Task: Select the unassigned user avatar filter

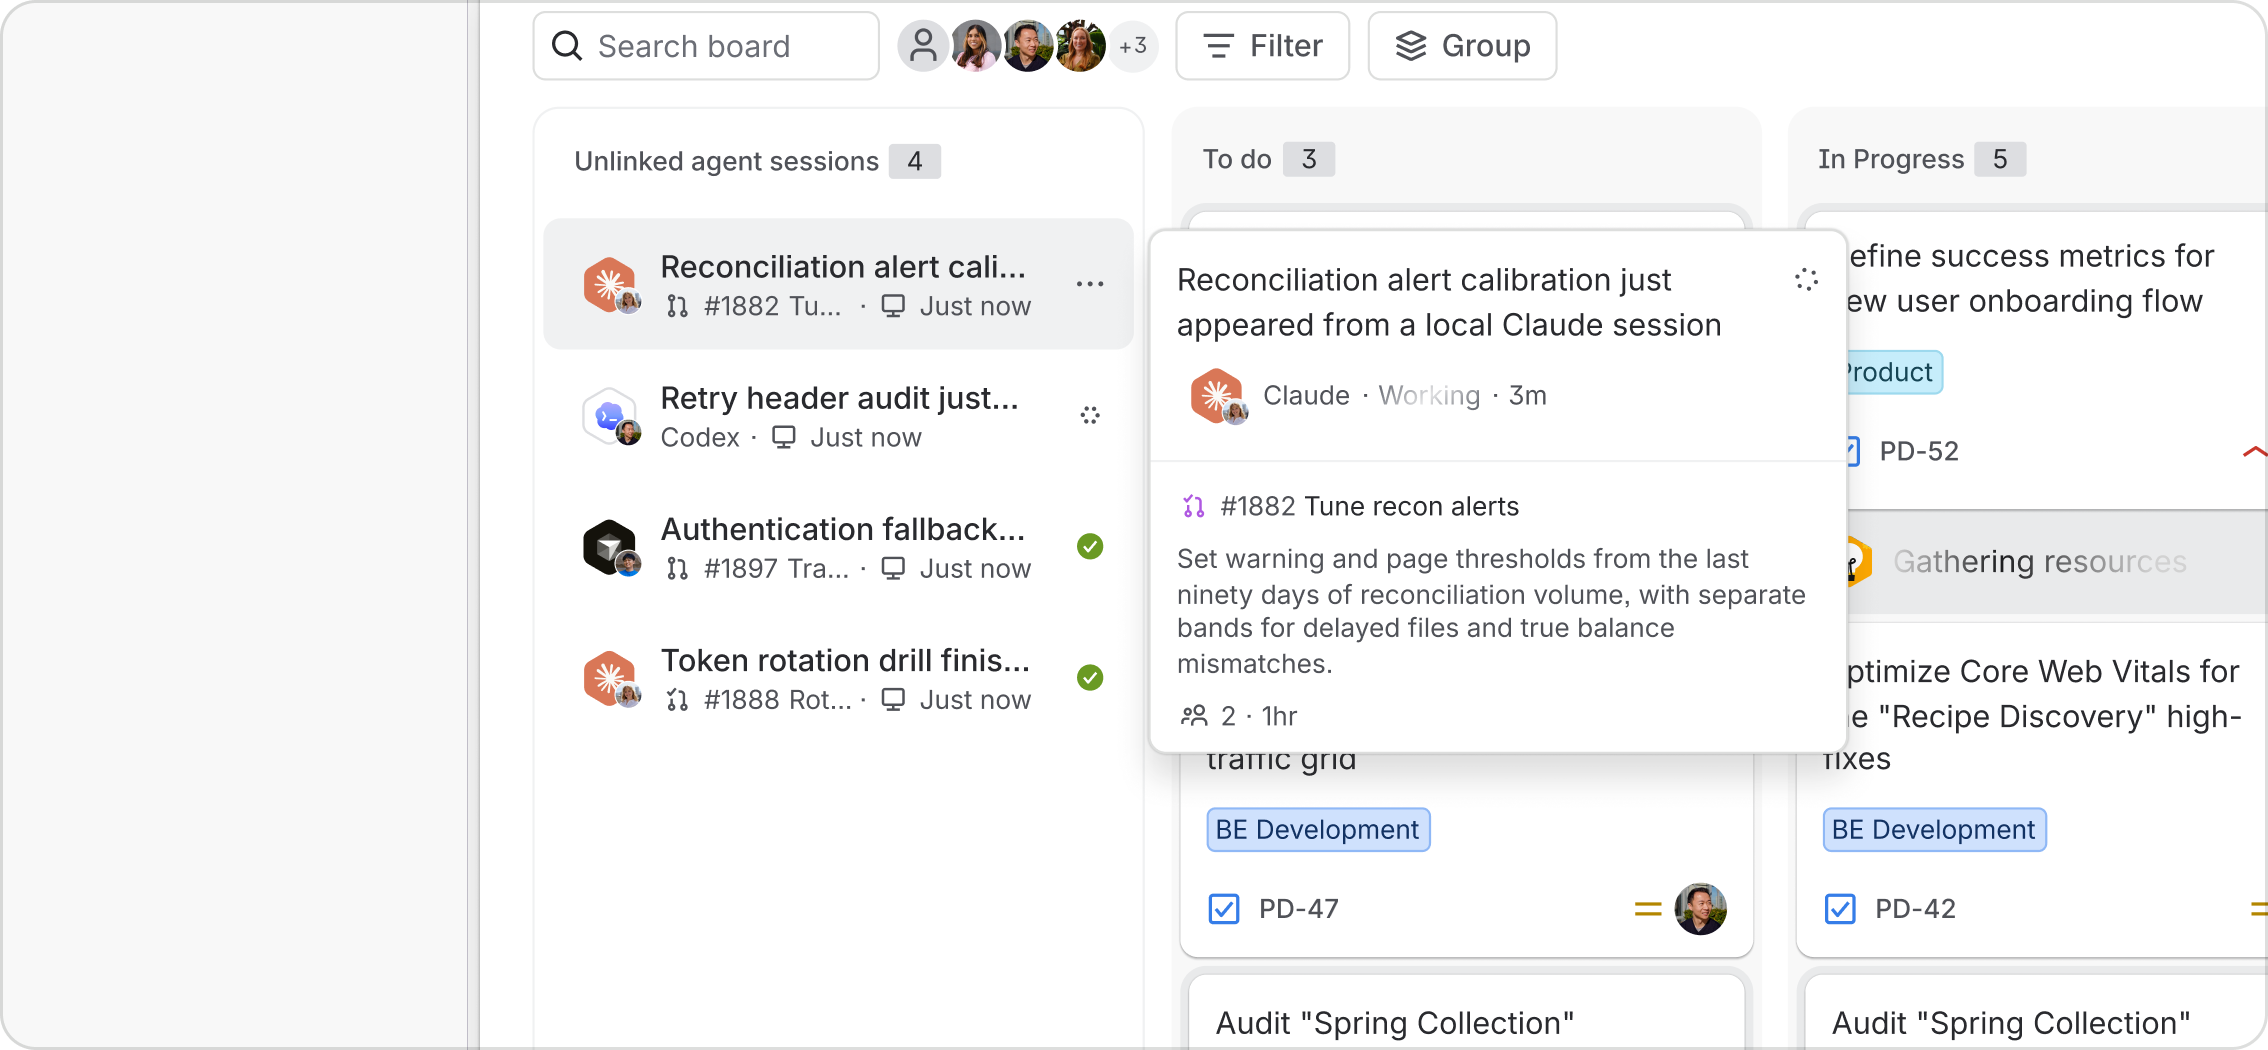Action: [x=922, y=46]
